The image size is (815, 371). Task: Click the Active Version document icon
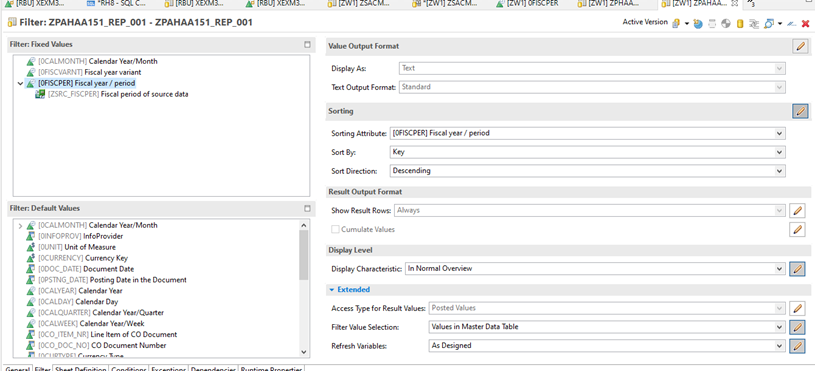(676, 23)
